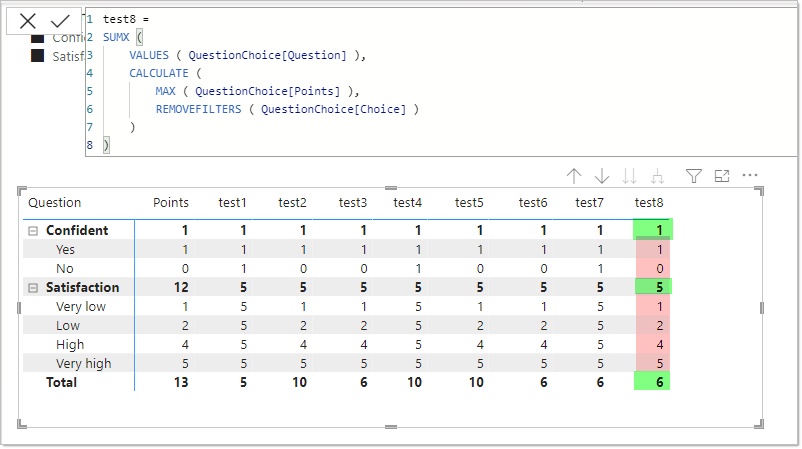Go to next level with double arrows
Image resolution: width=802 pixels, height=449 pixels.
(630, 176)
